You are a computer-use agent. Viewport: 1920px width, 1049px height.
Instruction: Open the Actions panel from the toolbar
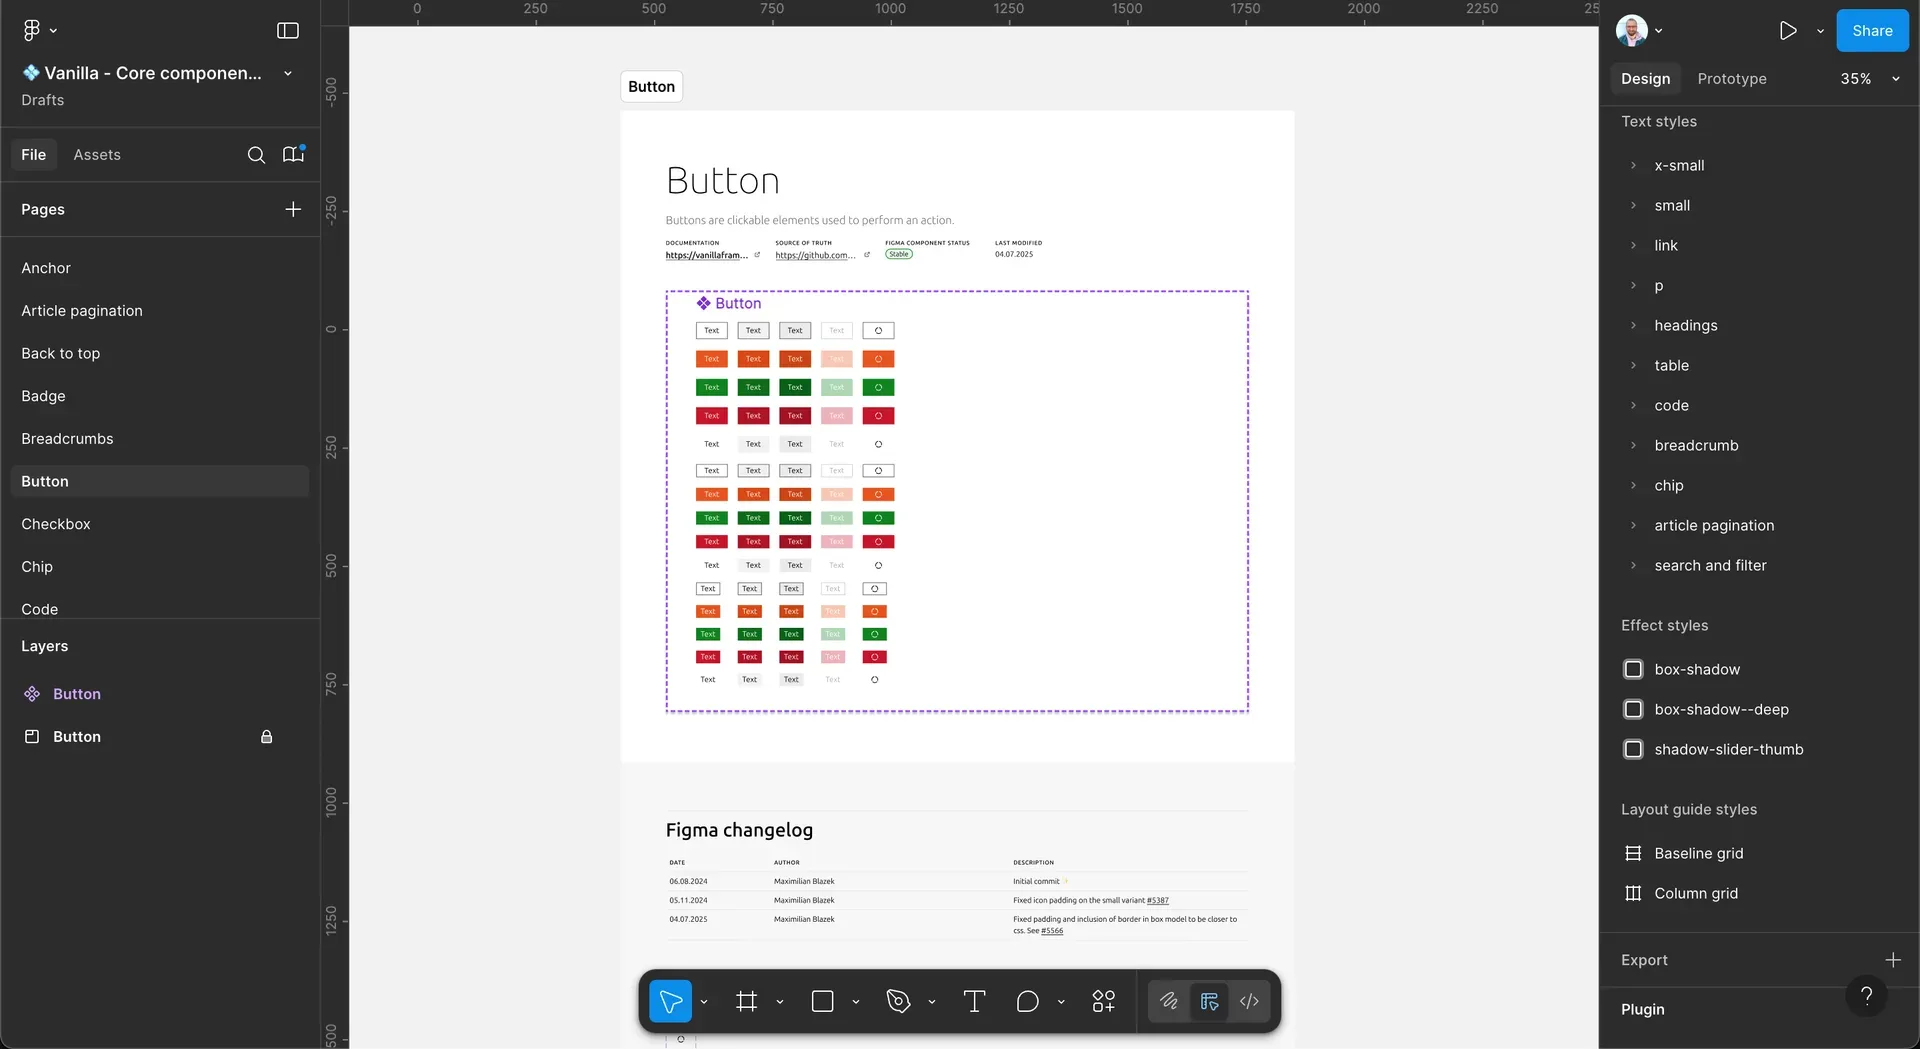1104,1001
